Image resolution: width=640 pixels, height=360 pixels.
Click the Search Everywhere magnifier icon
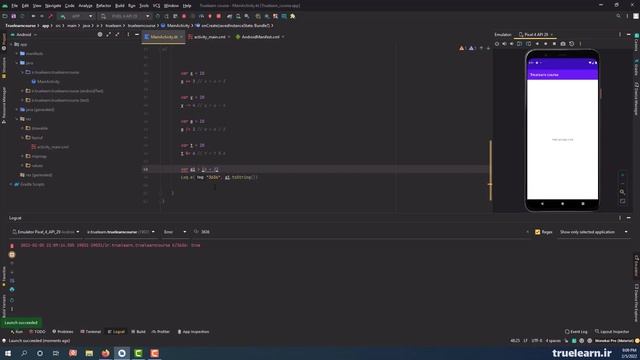click(618, 16)
